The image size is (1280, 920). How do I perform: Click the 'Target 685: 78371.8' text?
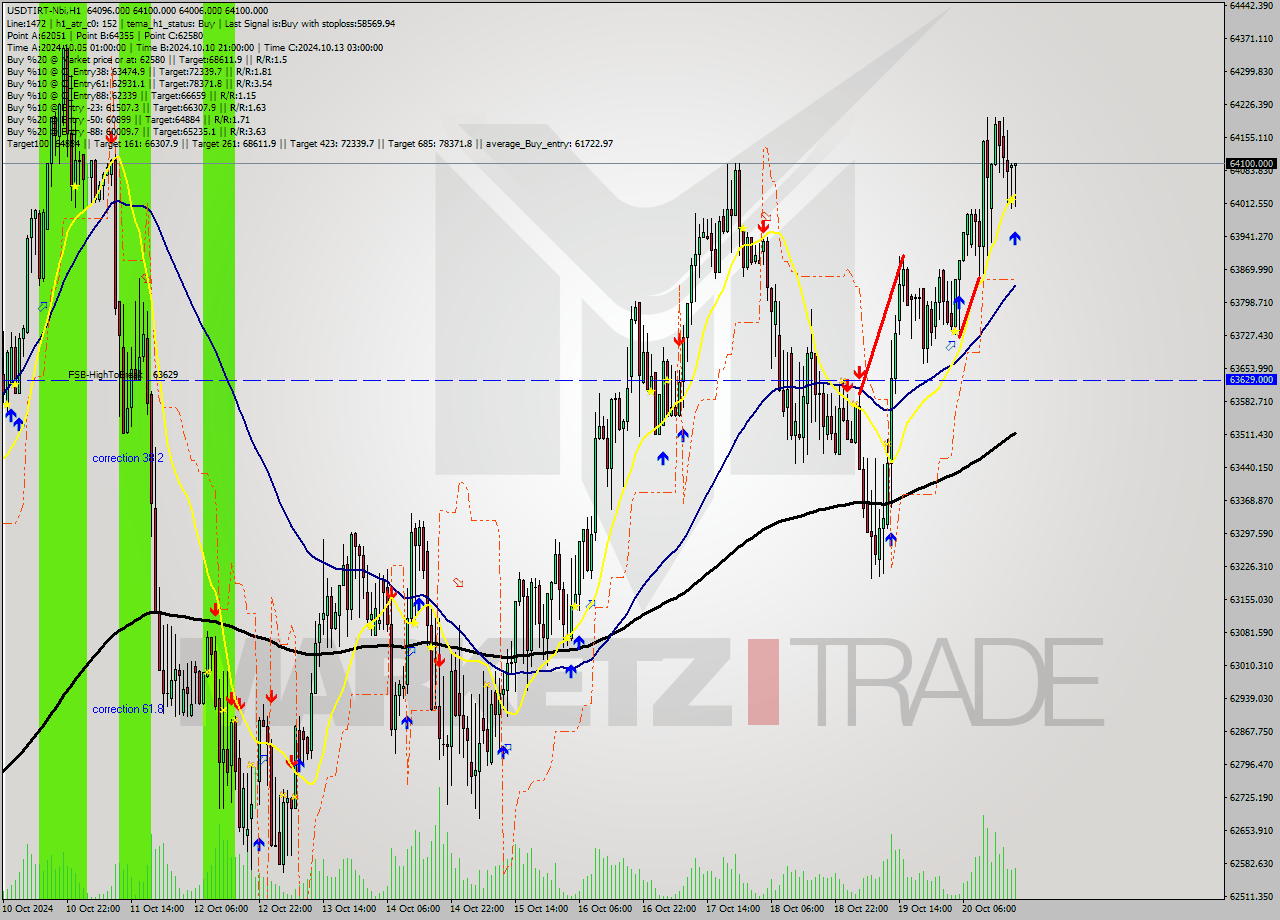click(431, 143)
